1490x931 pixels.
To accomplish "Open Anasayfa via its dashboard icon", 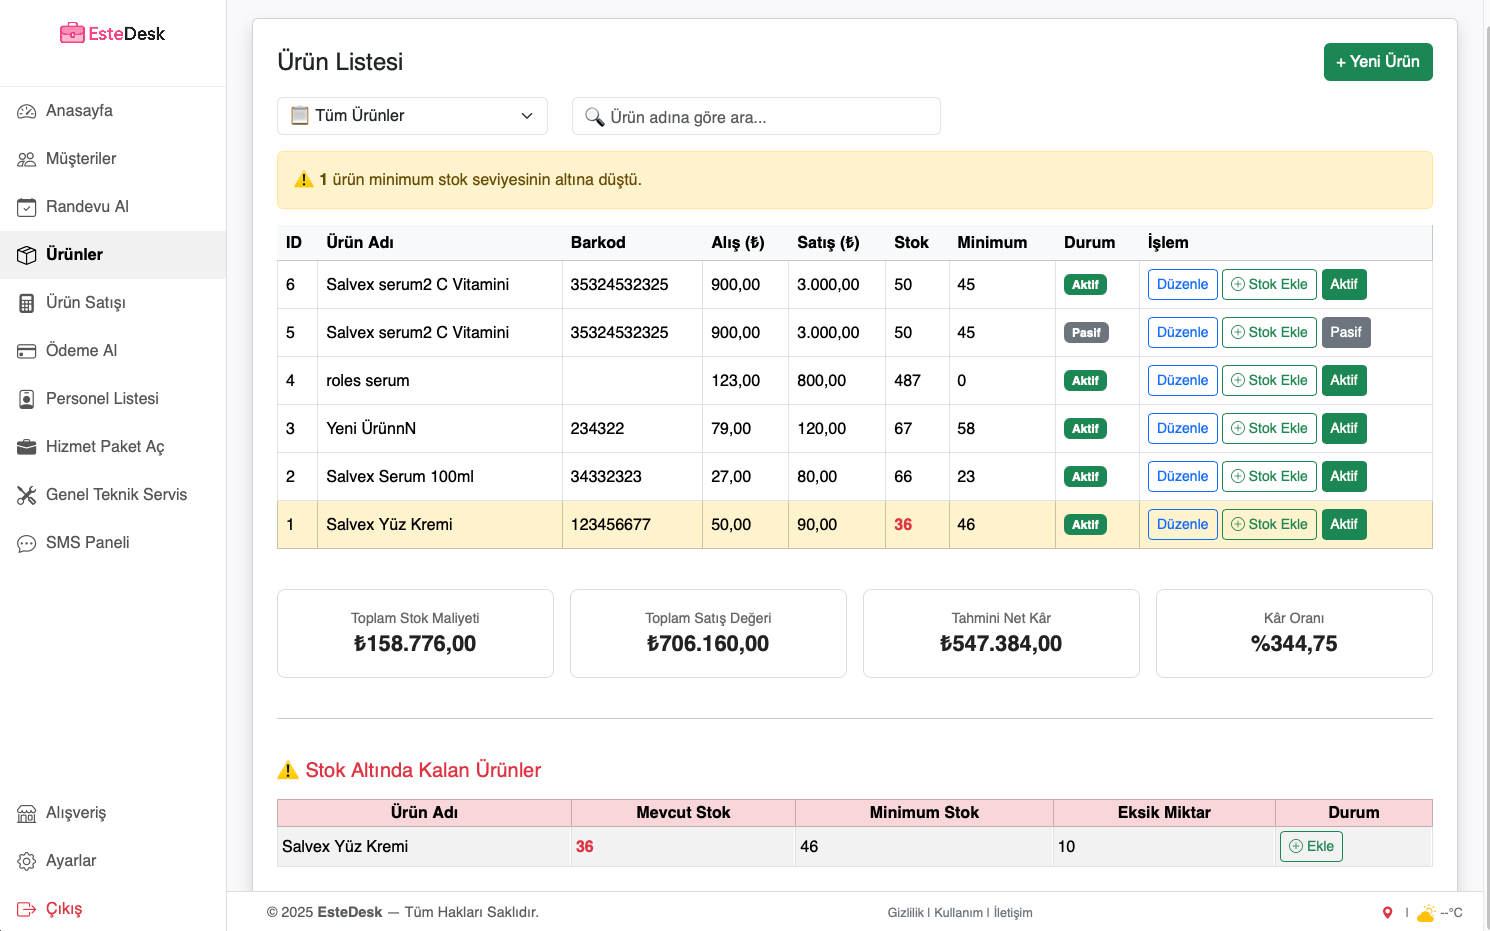I will pyautogui.click(x=27, y=111).
